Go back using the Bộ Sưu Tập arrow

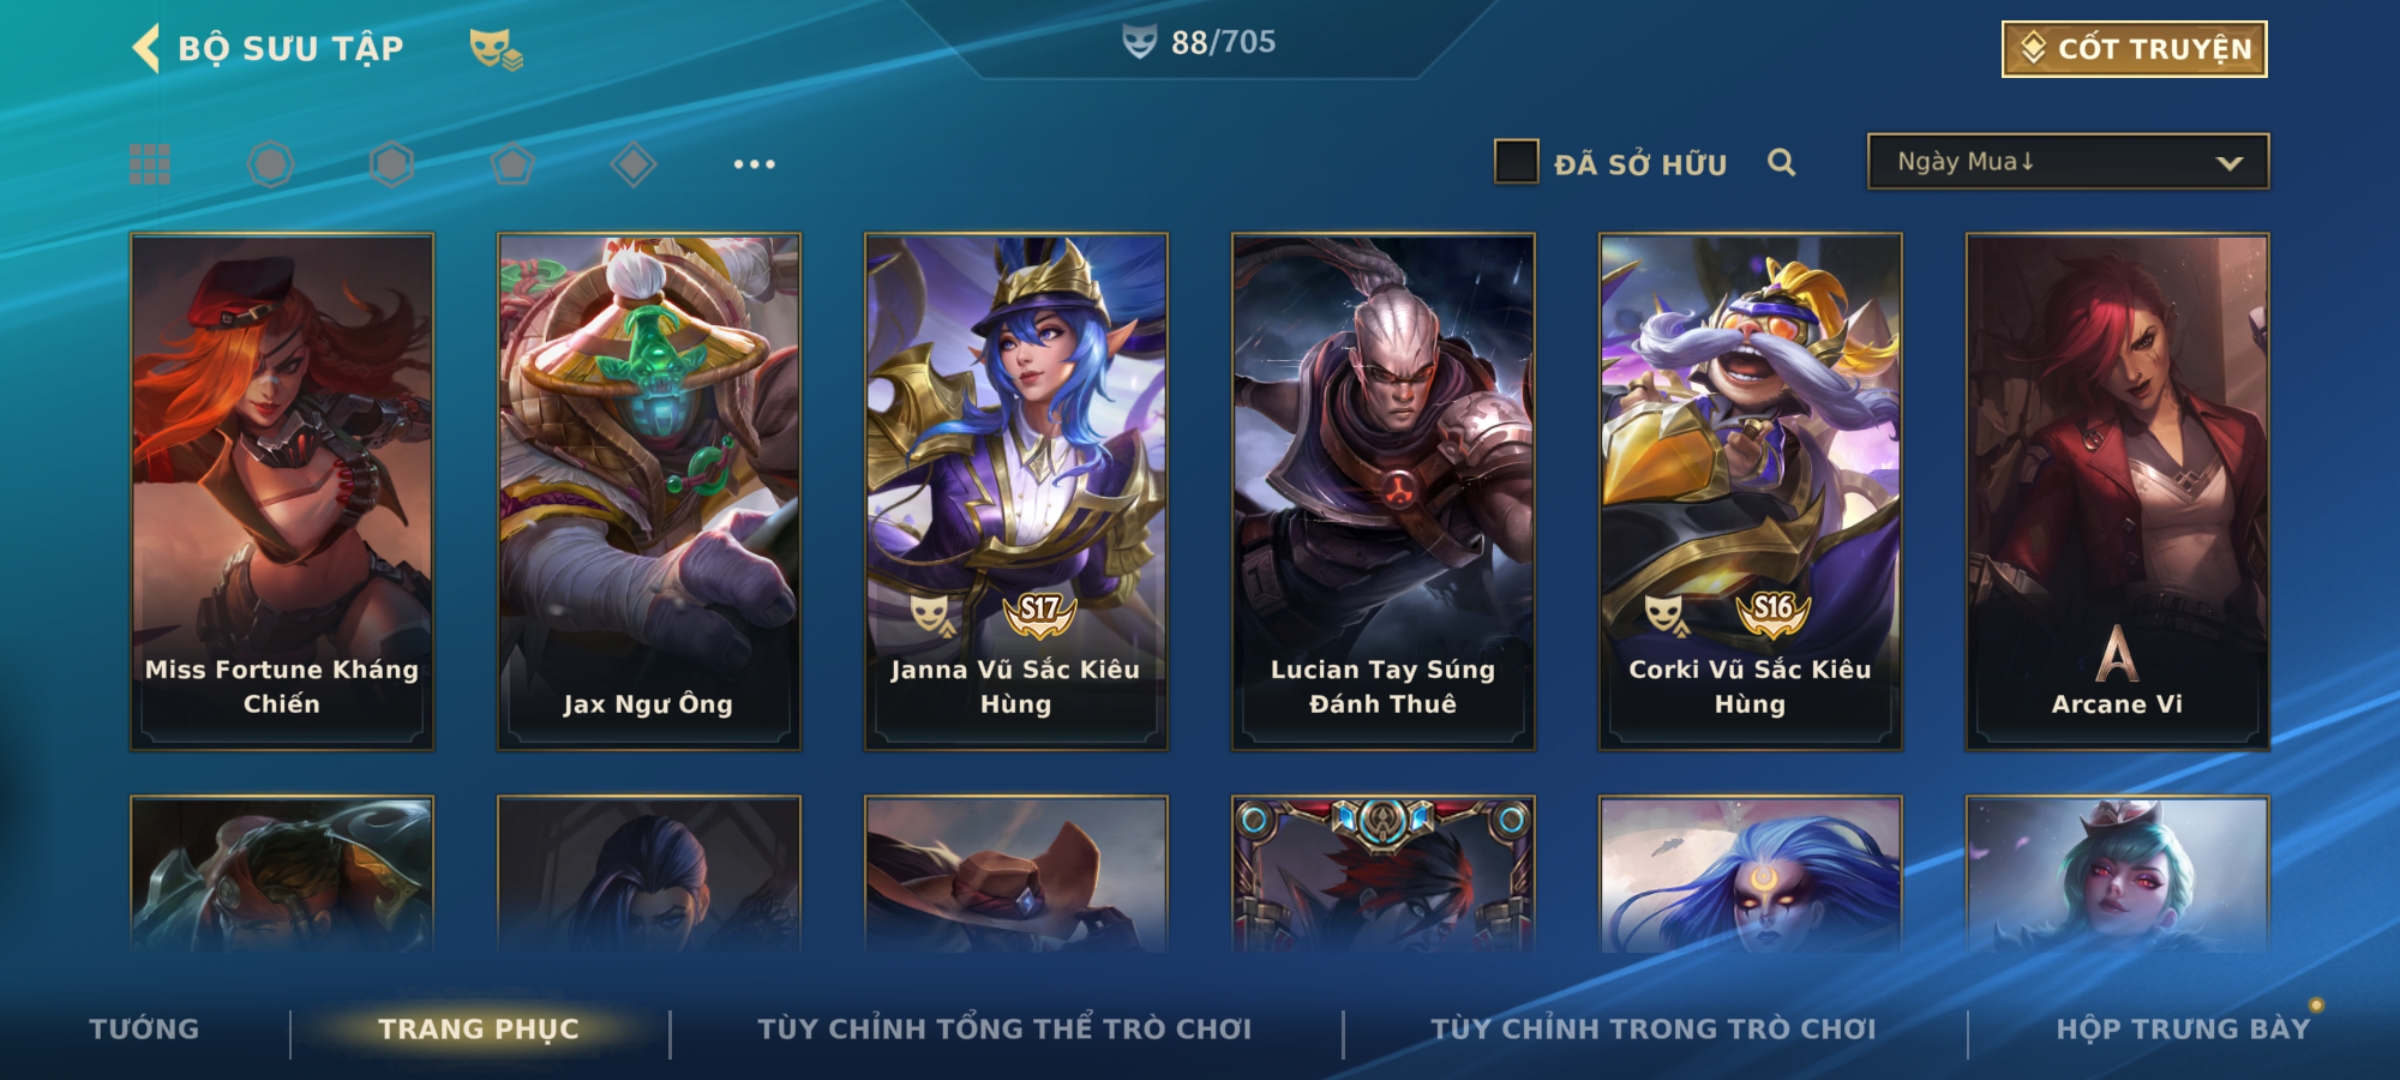tap(146, 49)
